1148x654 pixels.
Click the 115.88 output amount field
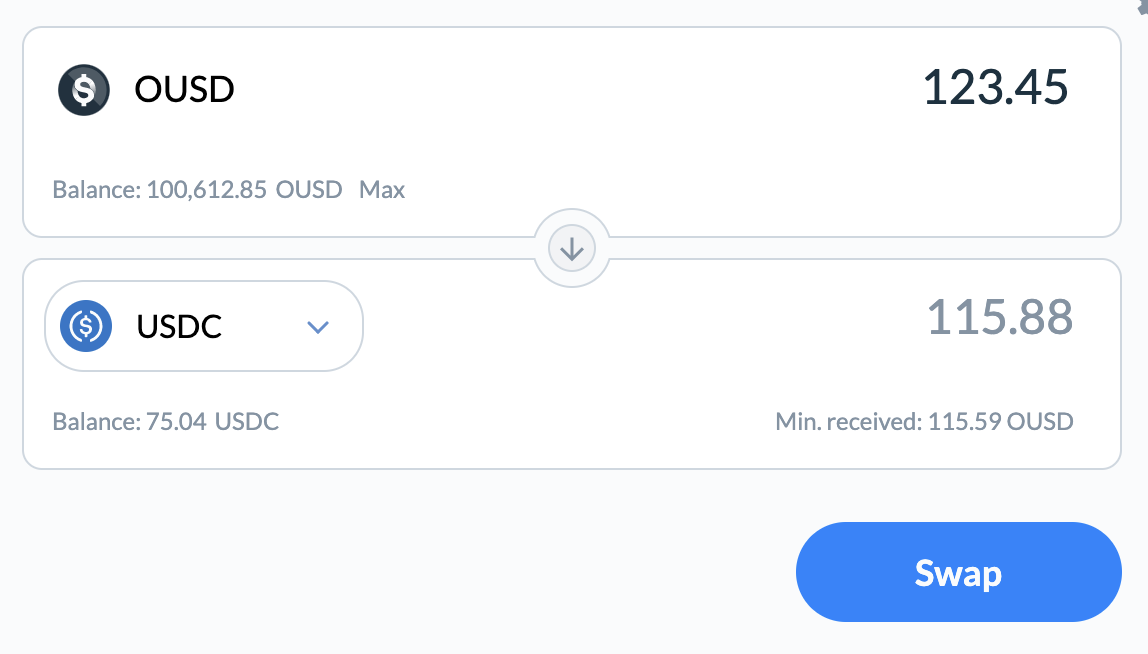[x=999, y=317]
